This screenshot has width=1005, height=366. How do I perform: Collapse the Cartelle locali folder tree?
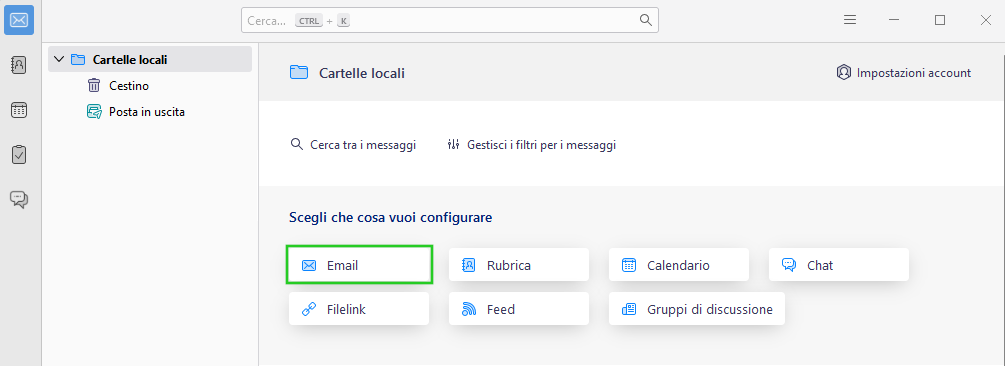coord(59,60)
